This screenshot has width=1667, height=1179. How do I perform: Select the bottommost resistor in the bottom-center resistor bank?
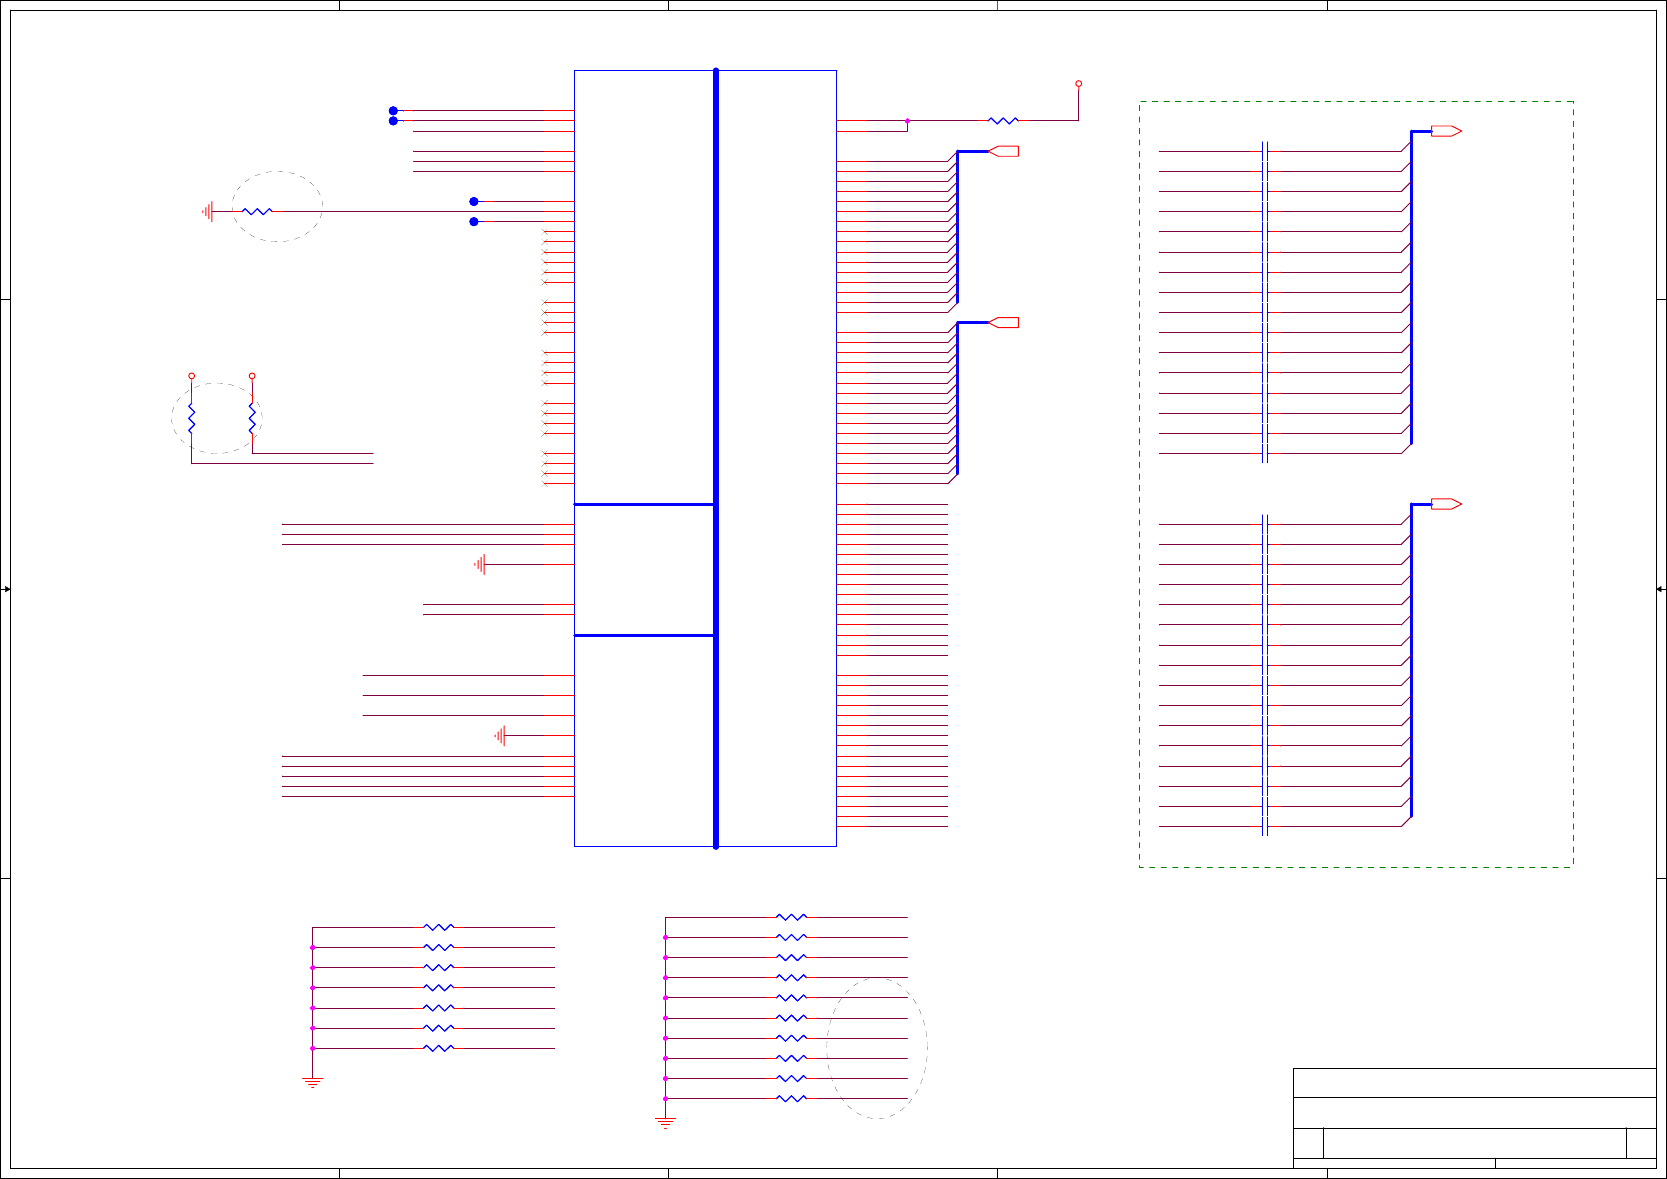791,1098
